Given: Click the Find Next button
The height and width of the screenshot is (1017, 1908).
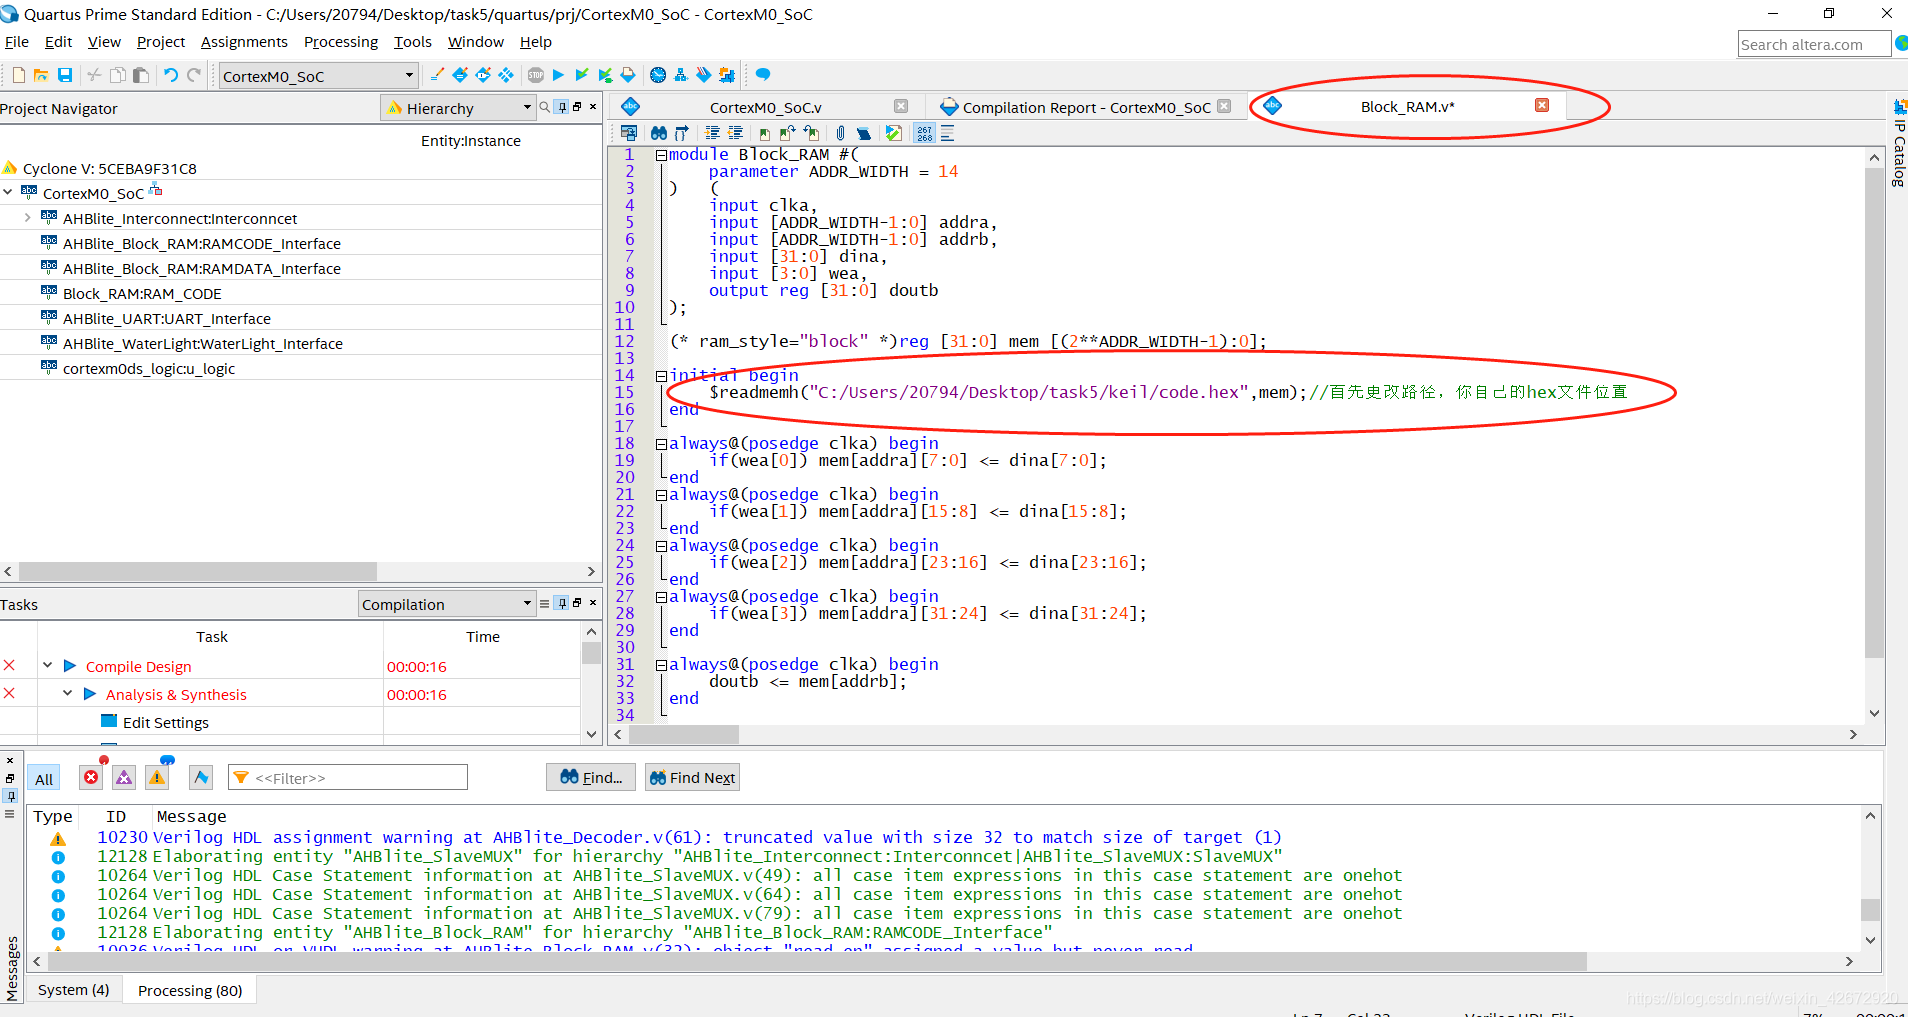Looking at the screenshot, I should point(692,777).
